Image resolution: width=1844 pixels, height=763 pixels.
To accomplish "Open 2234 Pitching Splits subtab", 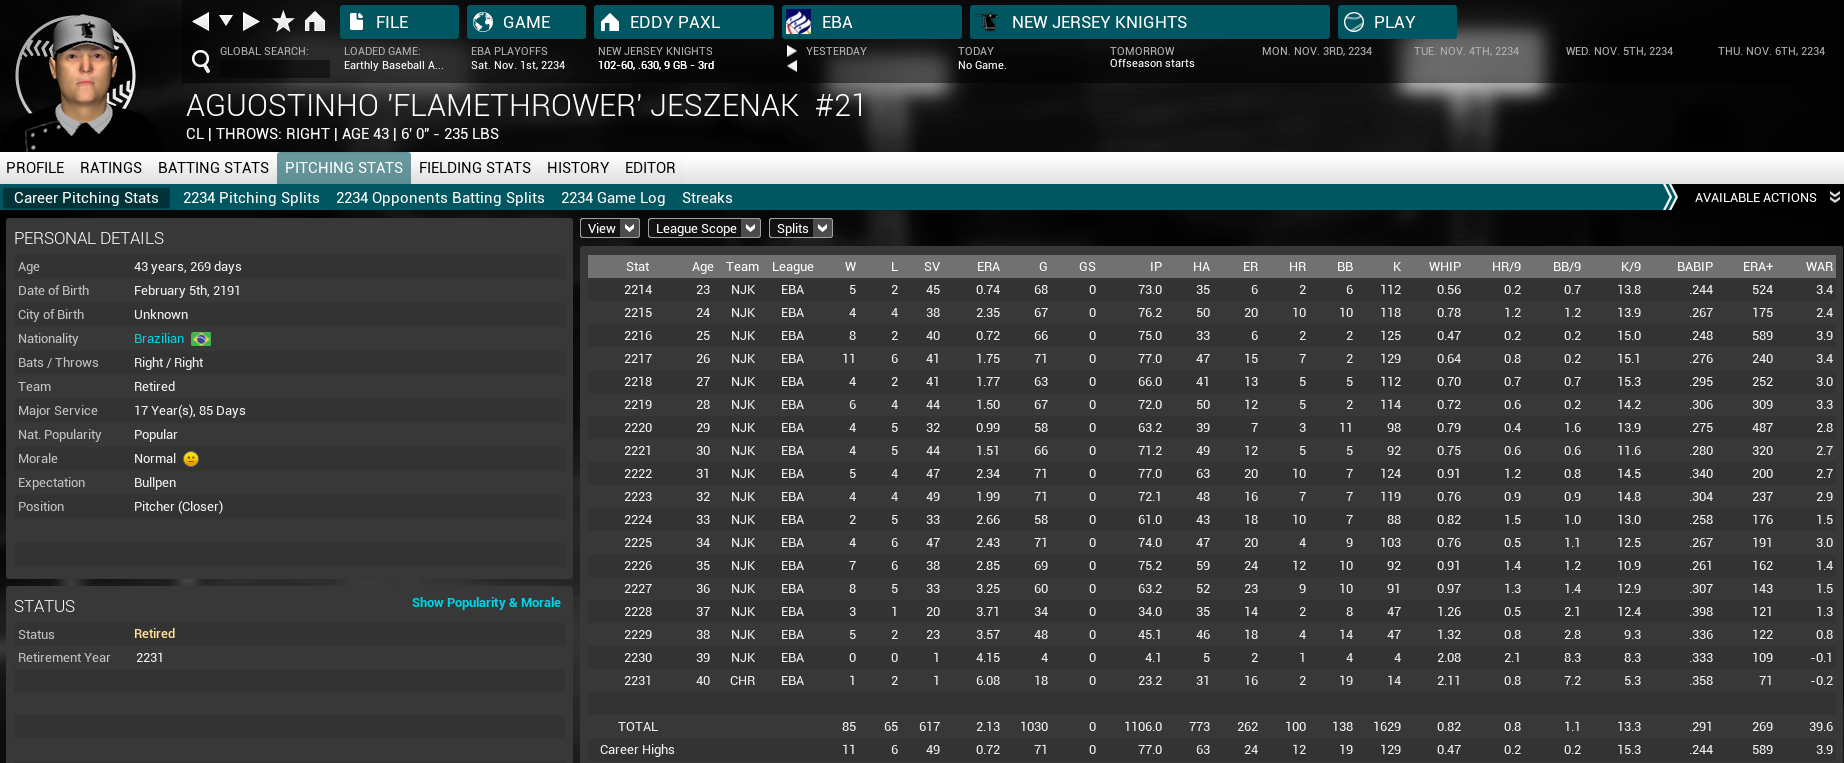I will click(251, 198).
